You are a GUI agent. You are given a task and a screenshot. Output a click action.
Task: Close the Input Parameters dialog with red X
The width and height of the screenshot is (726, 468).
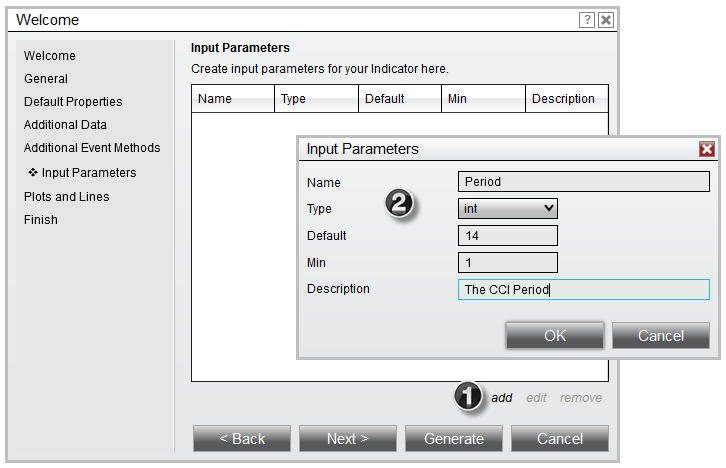pyautogui.click(x=706, y=149)
